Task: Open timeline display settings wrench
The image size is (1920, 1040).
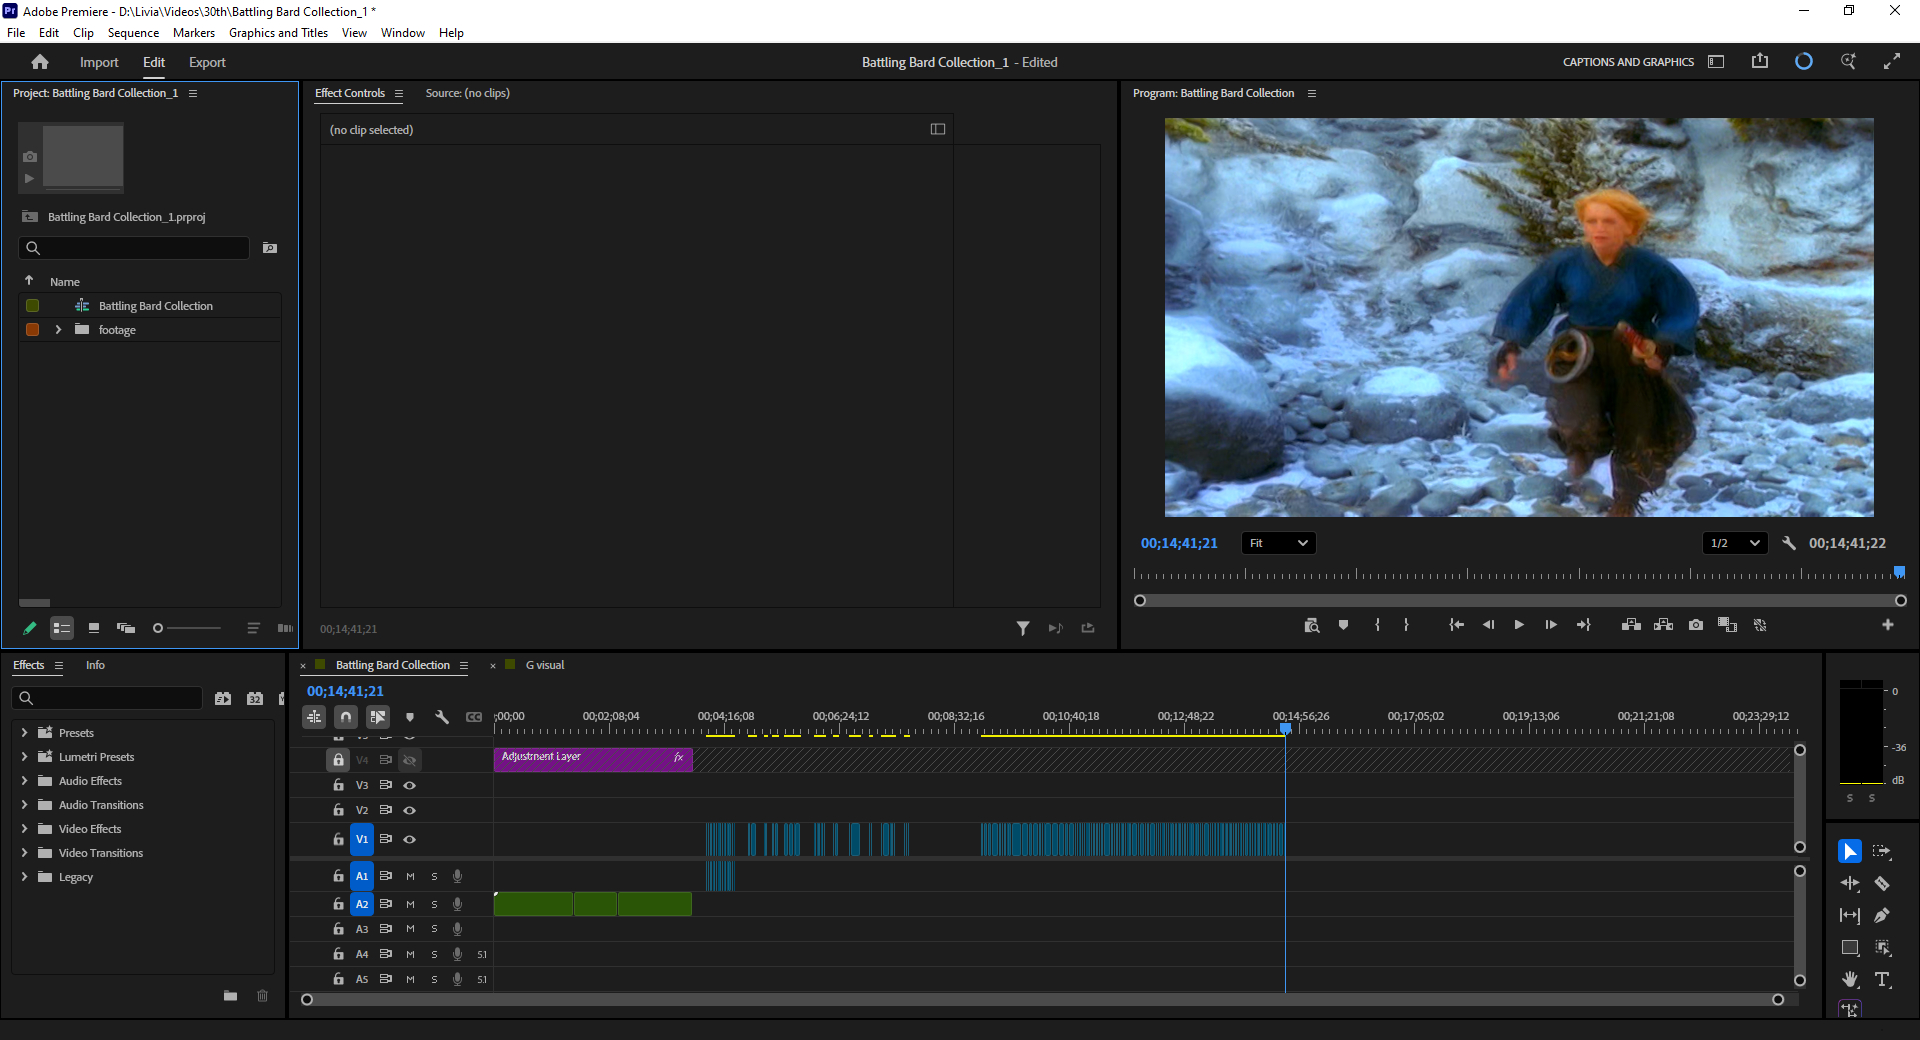Action: (x=442, y=717)
